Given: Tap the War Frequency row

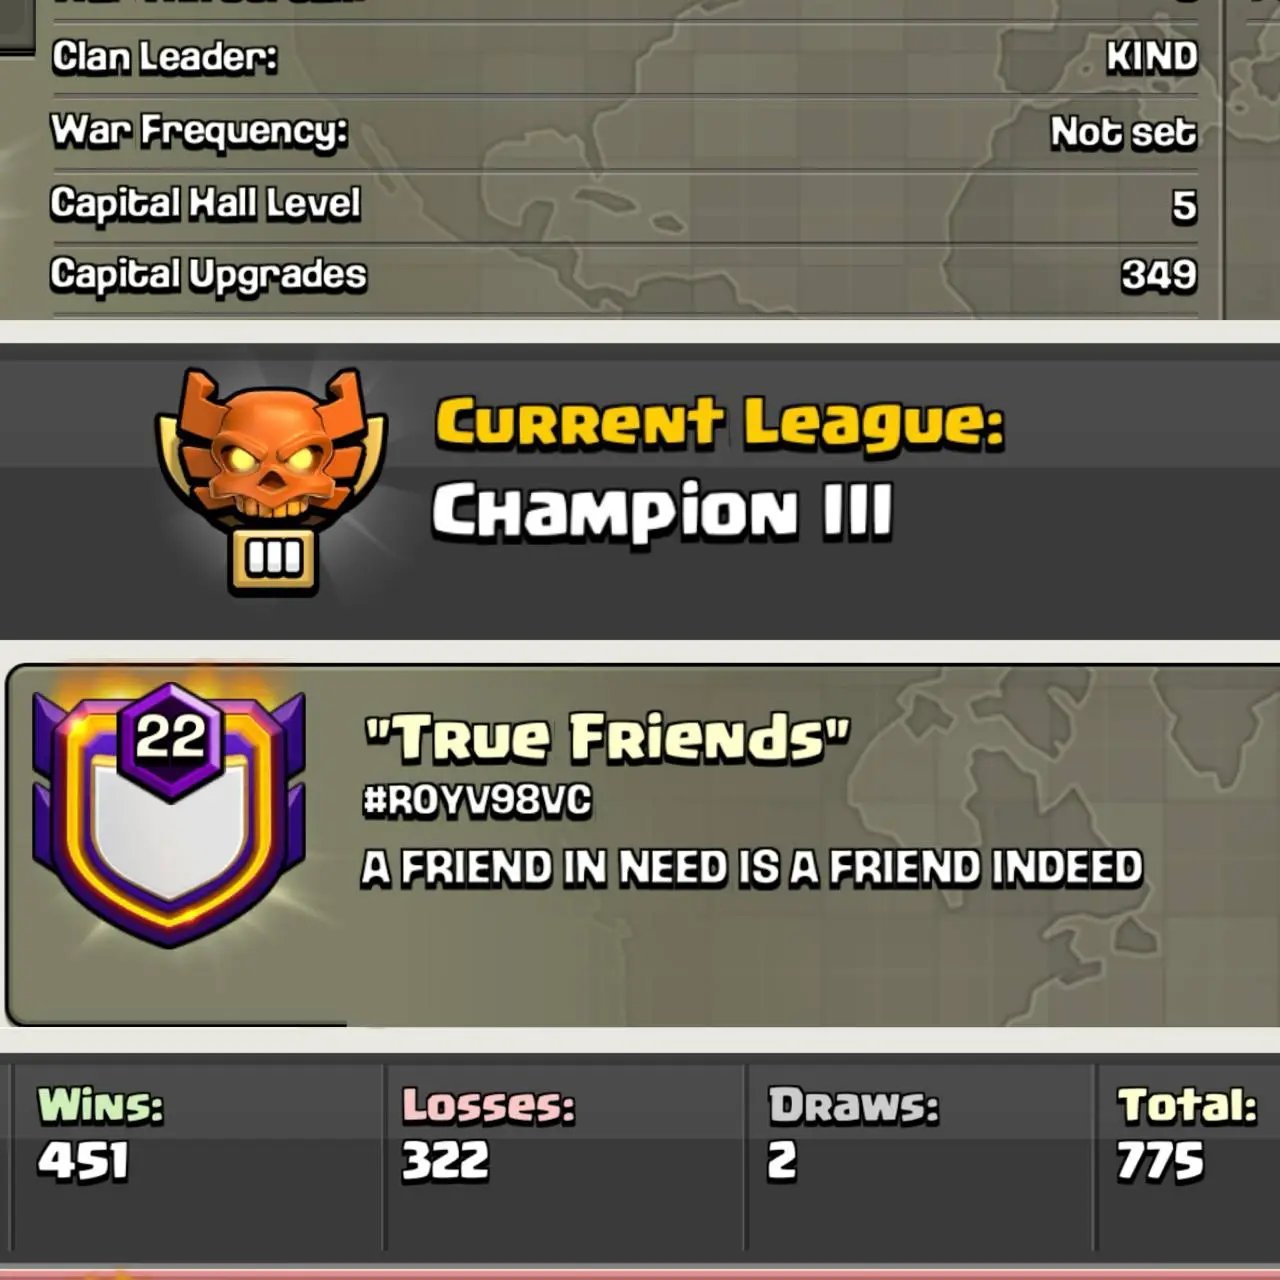Looking at the screenshot, I should click(624, 132).
